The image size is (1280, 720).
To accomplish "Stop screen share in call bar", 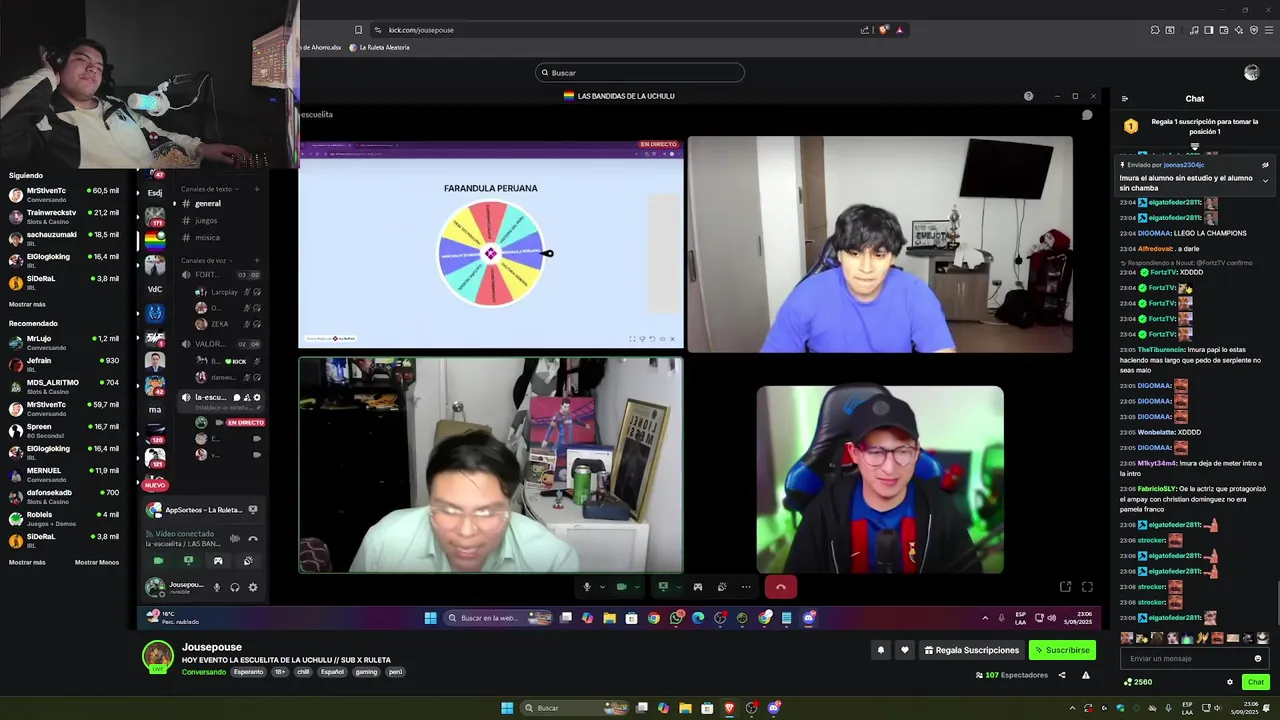I will (662, 587).
